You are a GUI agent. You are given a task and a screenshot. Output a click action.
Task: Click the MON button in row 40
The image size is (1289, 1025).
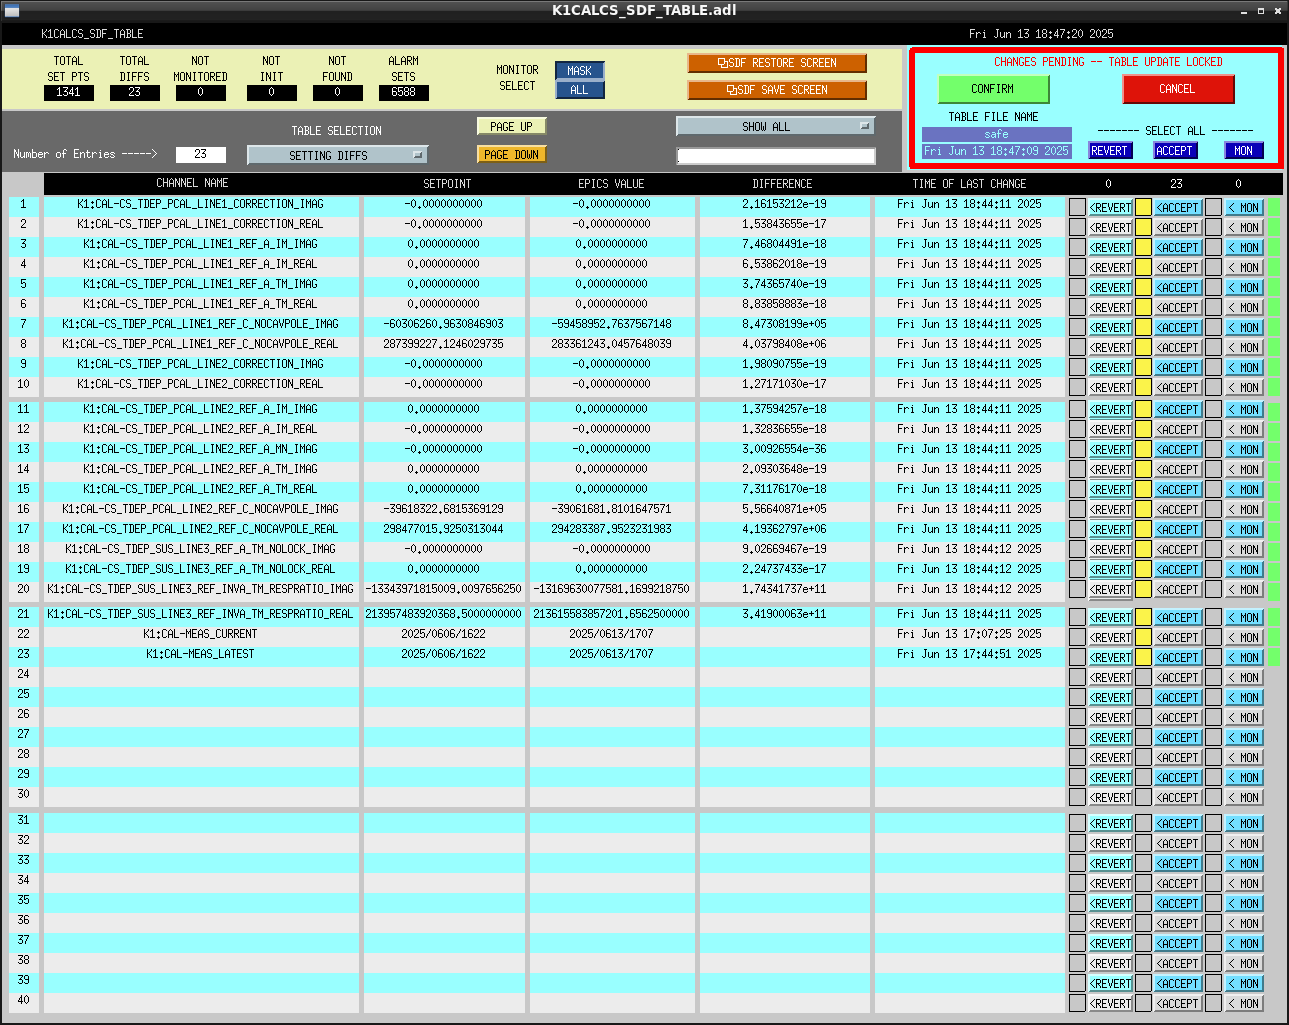coord(1245,1004)
